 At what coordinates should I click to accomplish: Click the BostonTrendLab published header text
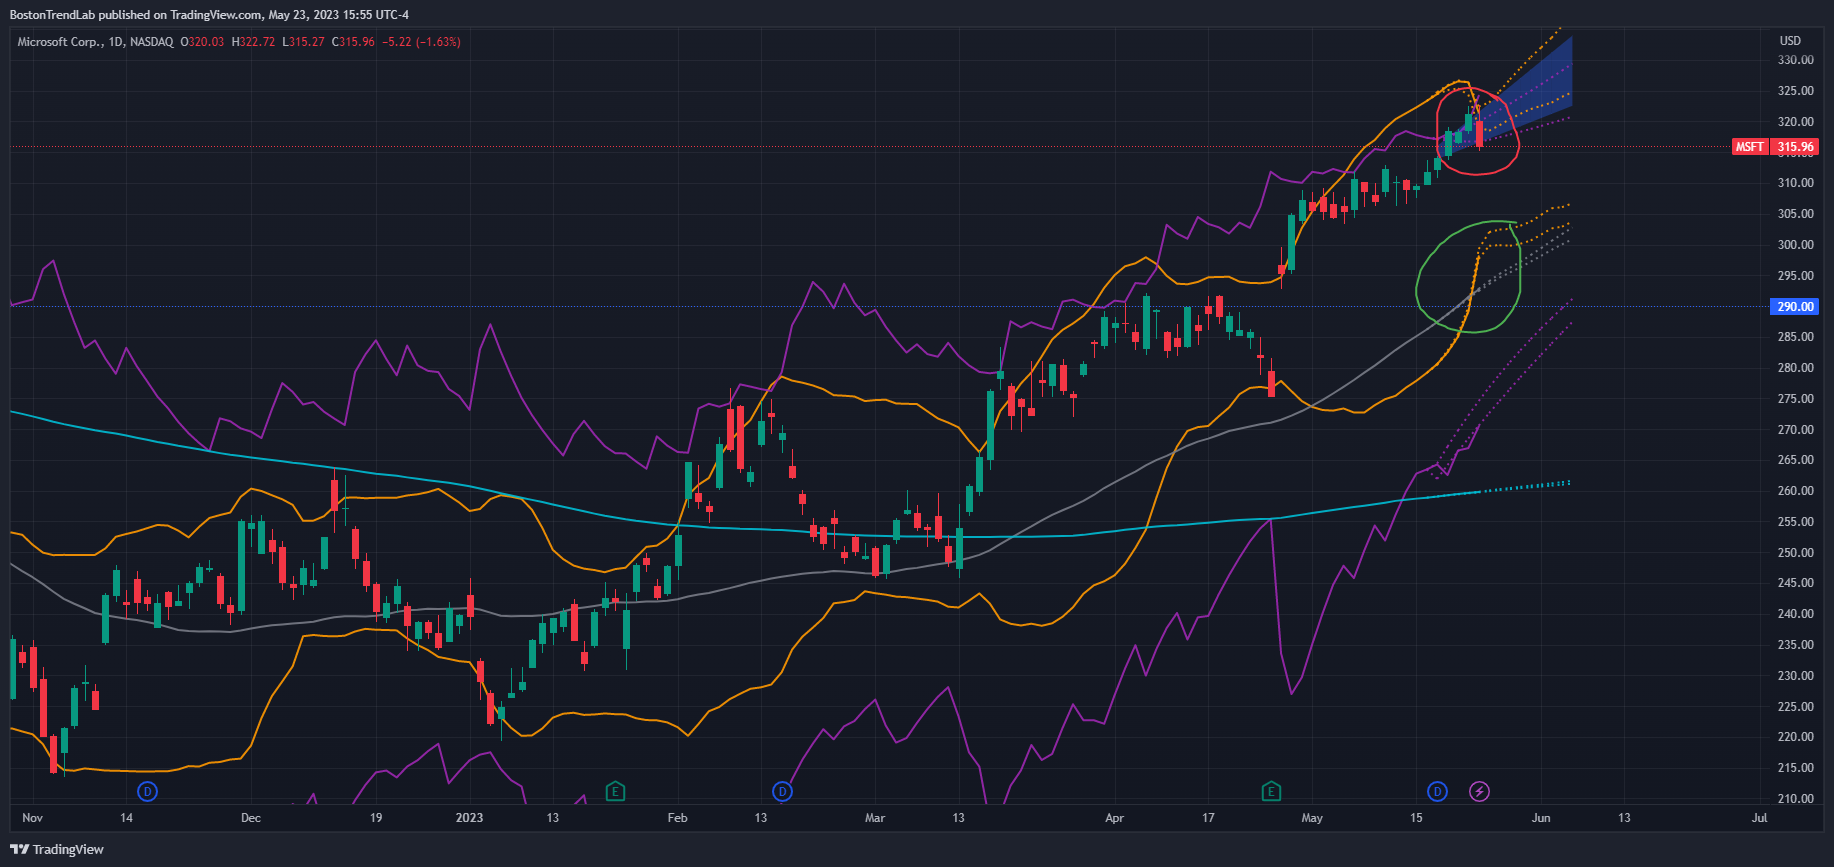click(x=209, y=15)
